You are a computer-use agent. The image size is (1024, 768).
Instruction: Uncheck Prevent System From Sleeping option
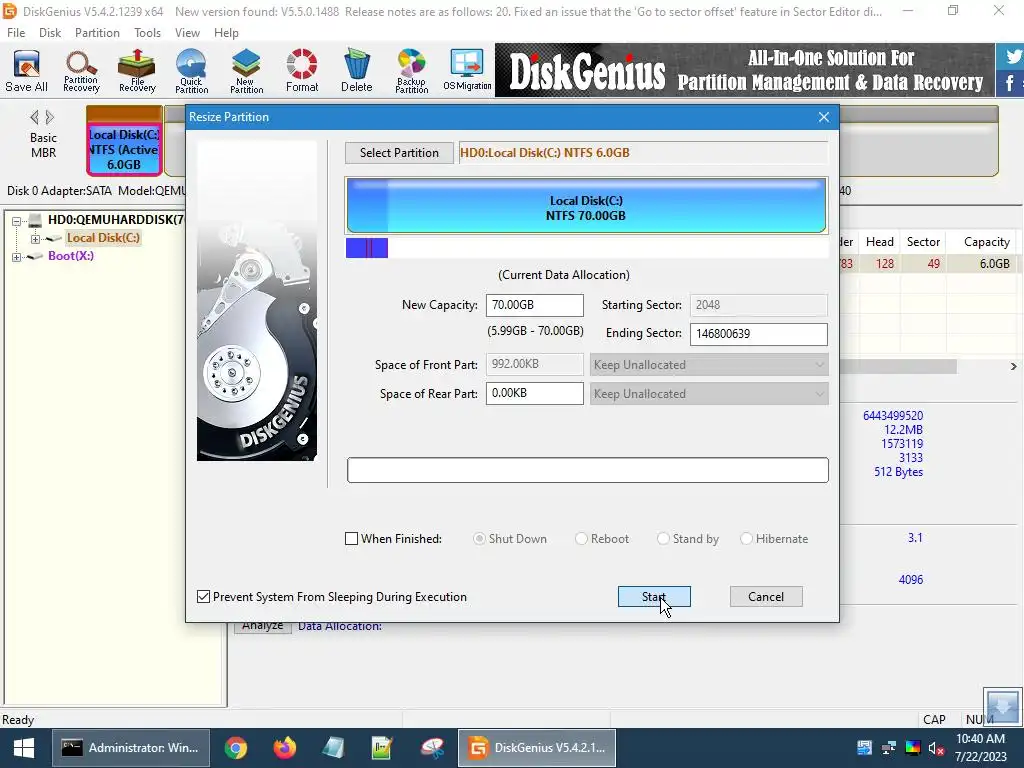pos(204,597)
